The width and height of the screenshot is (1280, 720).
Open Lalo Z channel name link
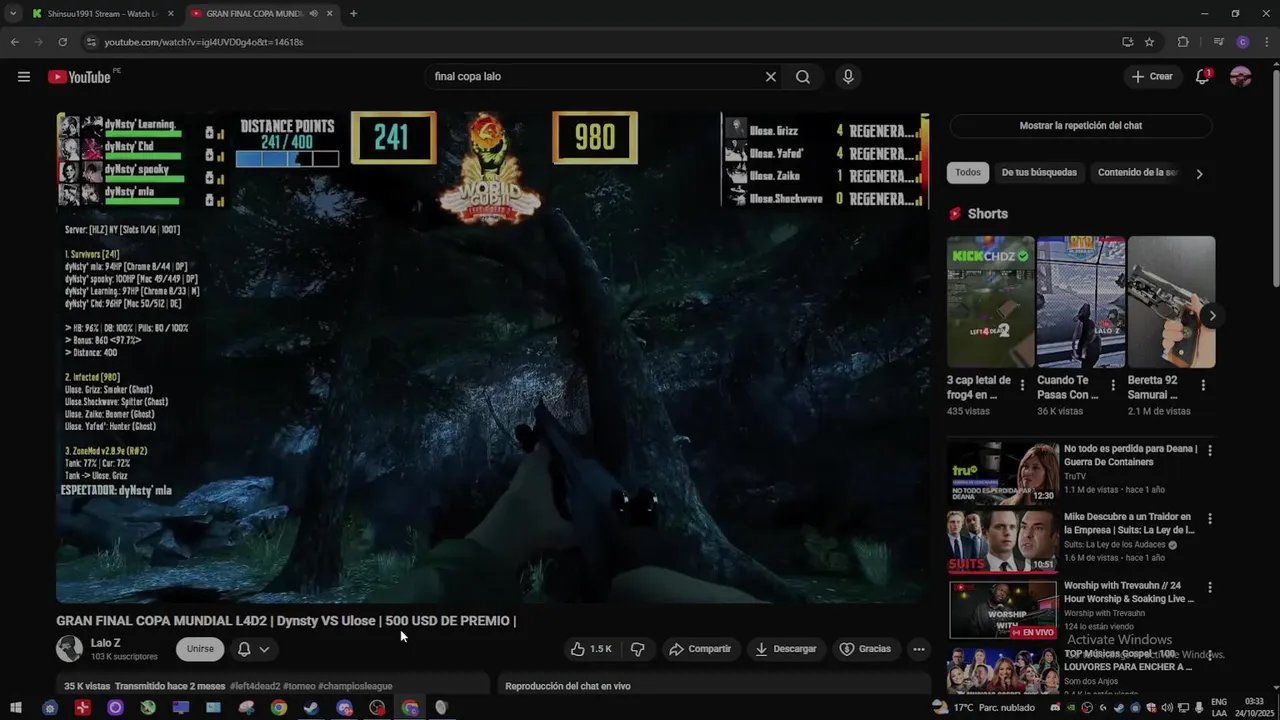[x=106, y=643]
